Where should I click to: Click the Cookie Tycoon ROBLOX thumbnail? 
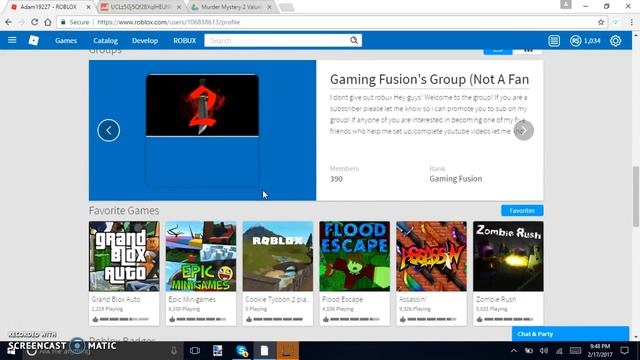point(278,256)
